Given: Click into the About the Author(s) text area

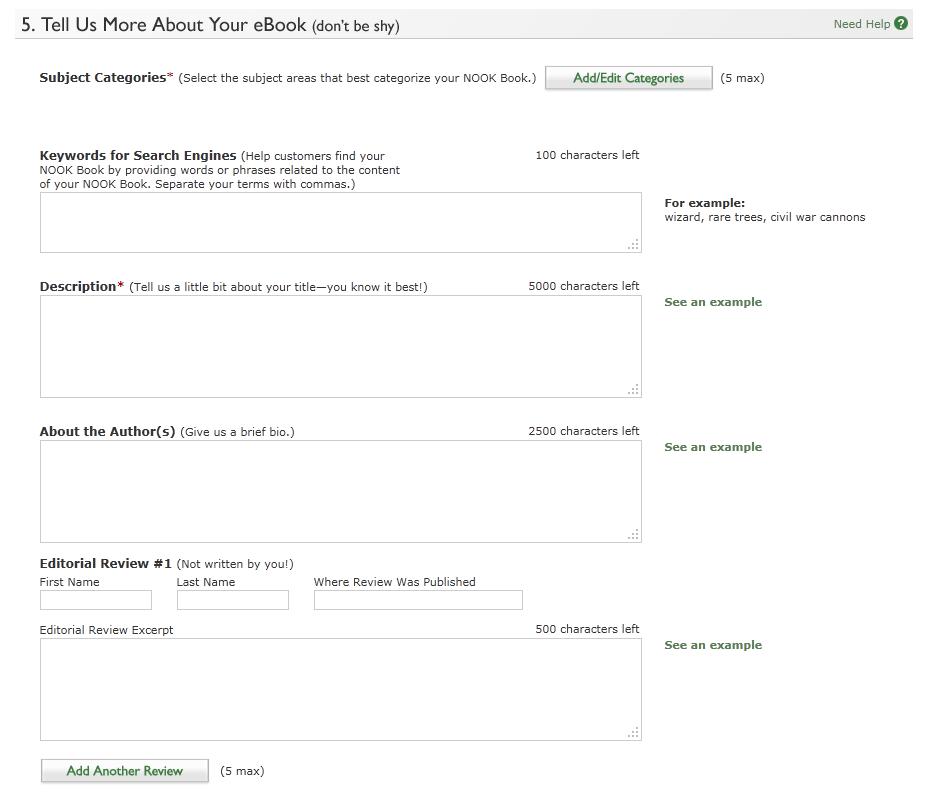Looking at the screenshot, I should tap(340, 491).
